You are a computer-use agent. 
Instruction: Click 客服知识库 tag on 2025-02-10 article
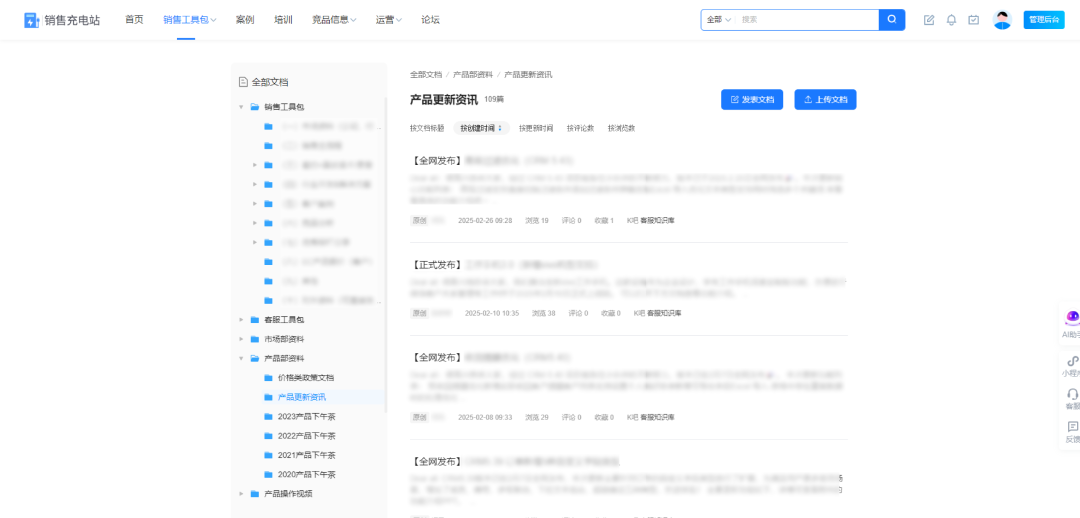(664, 313)
